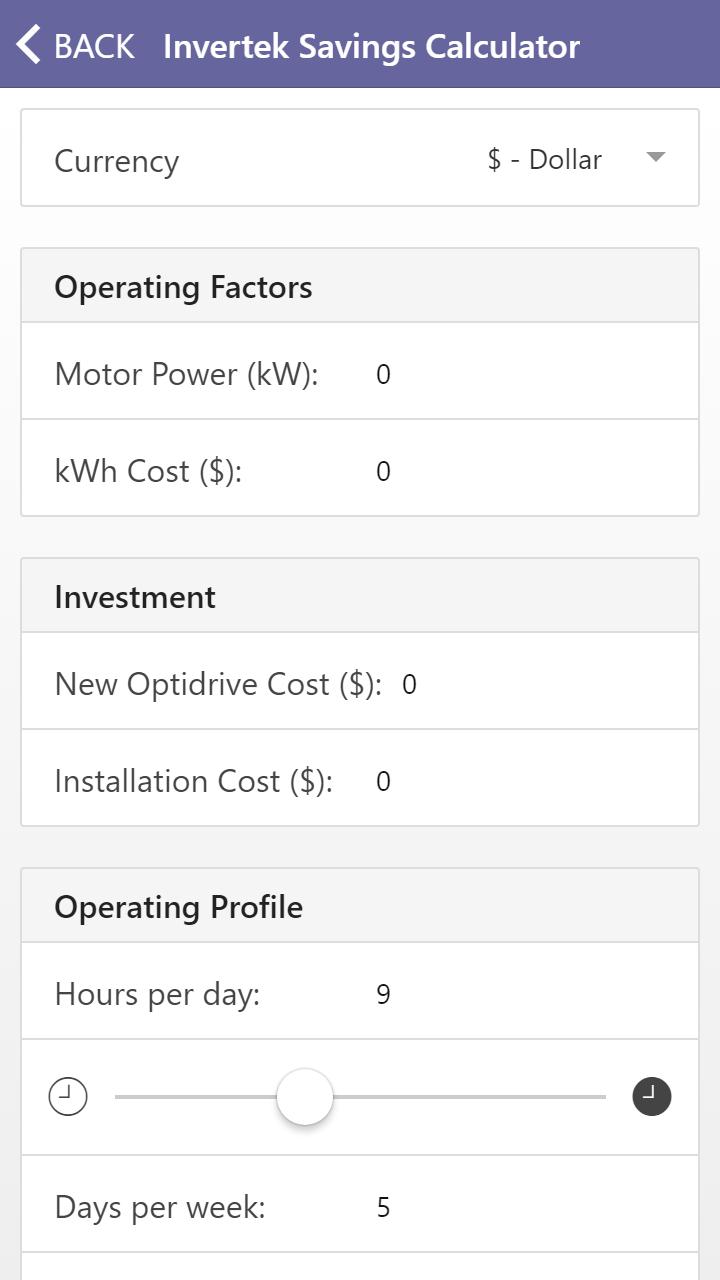This screenshot has height=1280, width=720.
Task: Click the Operating Profile section header
Action: (x=179, y=907)
